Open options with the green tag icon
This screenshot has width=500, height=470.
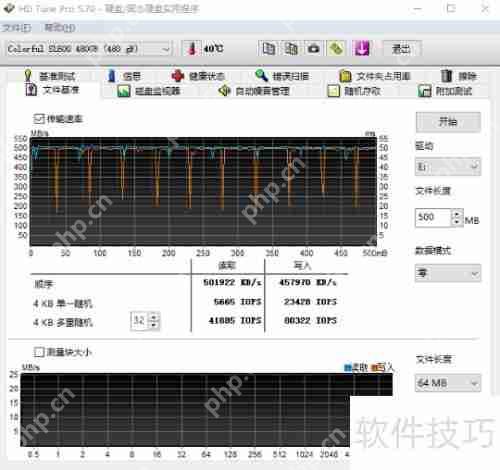pos(336,49)
